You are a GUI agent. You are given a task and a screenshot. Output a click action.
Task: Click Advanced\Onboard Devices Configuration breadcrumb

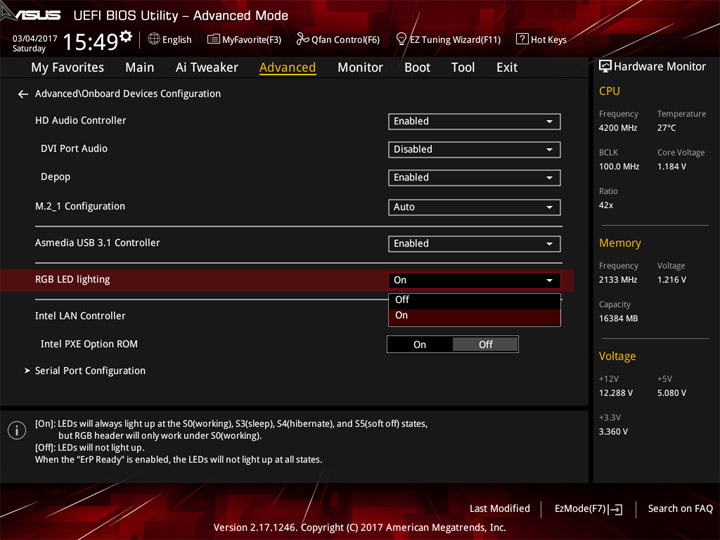tap(128, 94)
